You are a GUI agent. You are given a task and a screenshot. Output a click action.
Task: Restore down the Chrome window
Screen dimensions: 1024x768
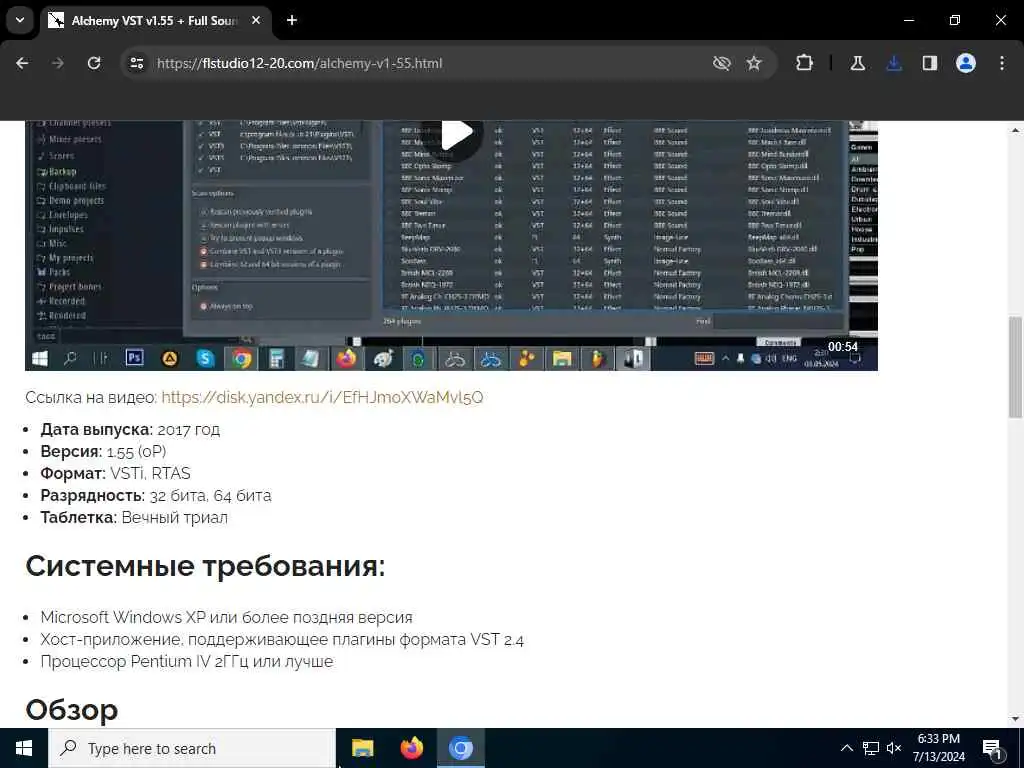(x=955, y=20)
